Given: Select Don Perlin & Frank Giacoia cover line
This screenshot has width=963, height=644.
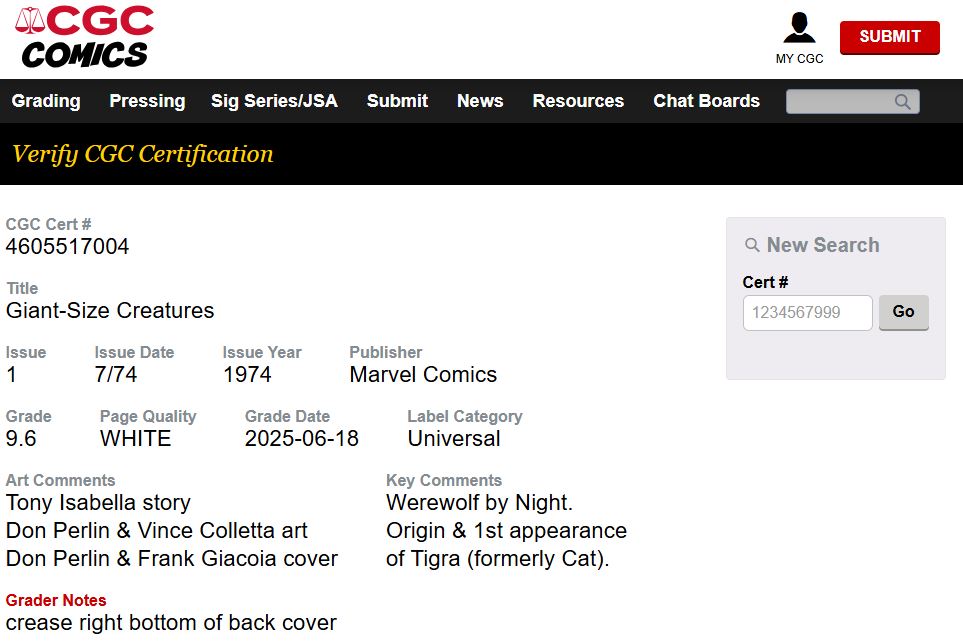Looking at the screenshot, I should 172,559.
